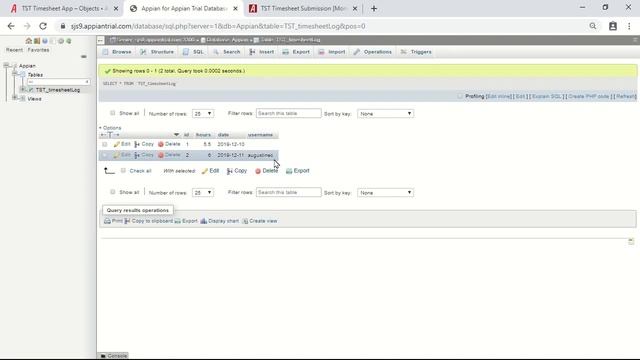Open the Favorites tables link
Viewport: 640px width, 360px height.
pyautogui.click(x=38, y=50)
